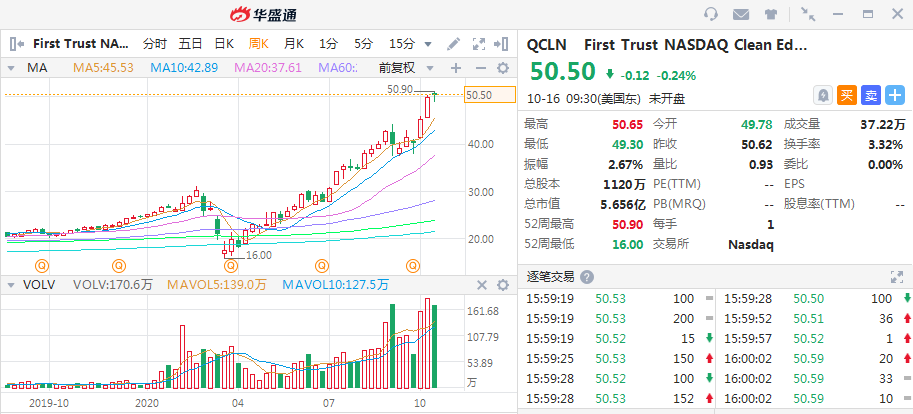The width and height of the screenshot is (913, 414).
Task: Select the pencil drawing tool
Action: coord(453,44)
